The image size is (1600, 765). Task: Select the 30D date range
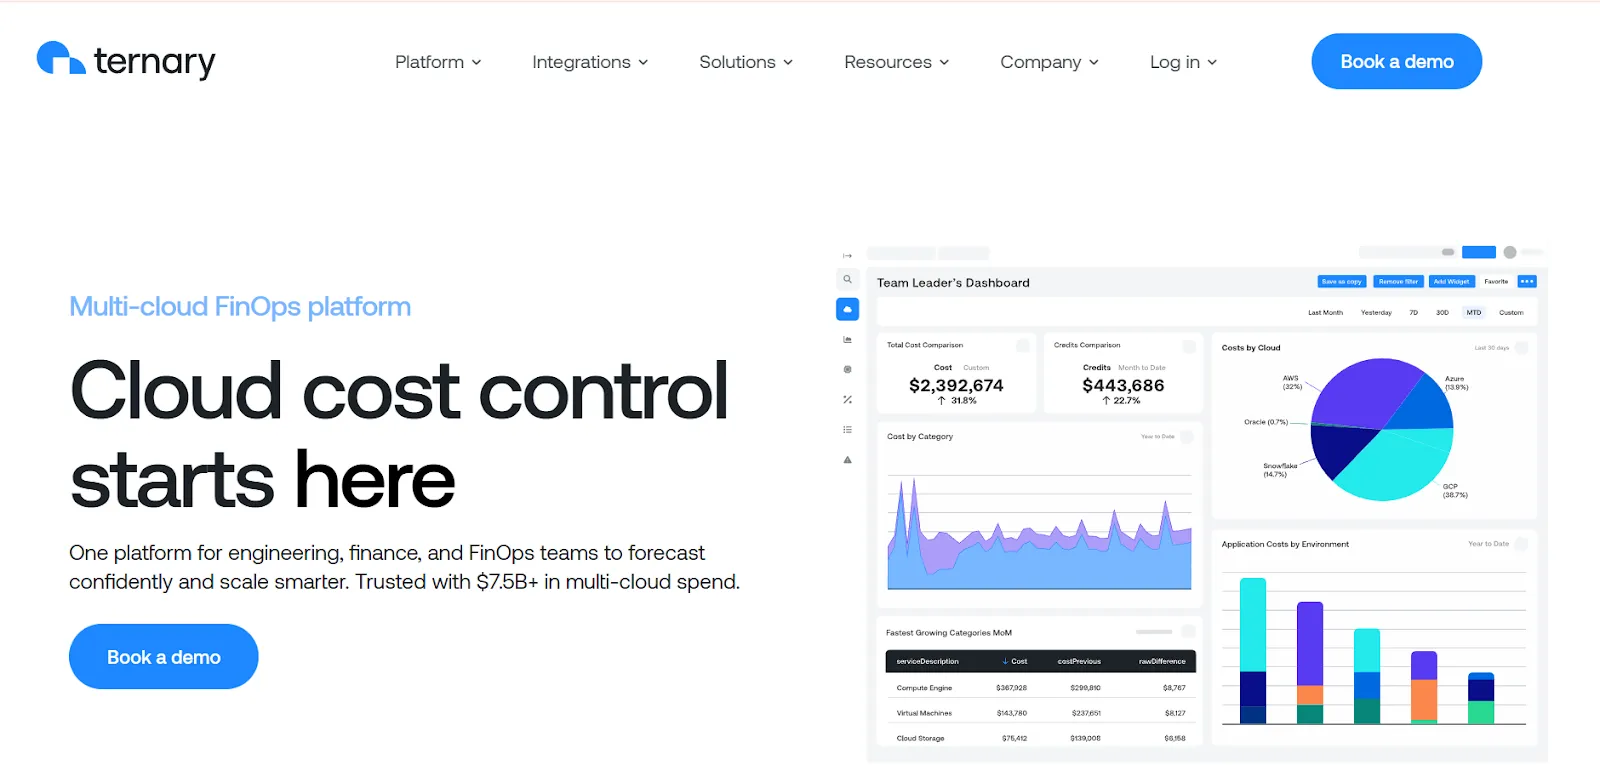1442,313
